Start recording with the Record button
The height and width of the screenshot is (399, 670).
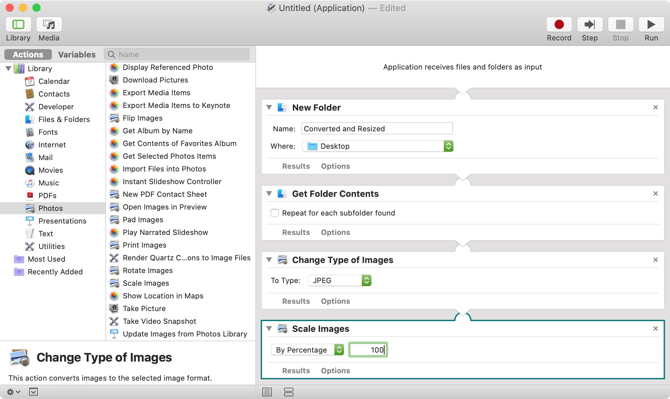pos(558,24)
